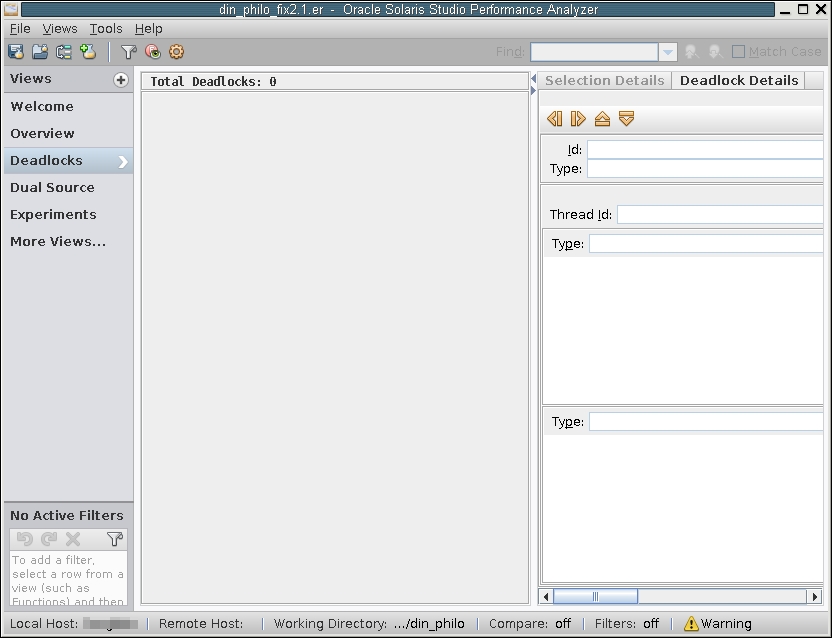Click the Warning status icon
Screen dimensions: 832x638
coord(691,623)
